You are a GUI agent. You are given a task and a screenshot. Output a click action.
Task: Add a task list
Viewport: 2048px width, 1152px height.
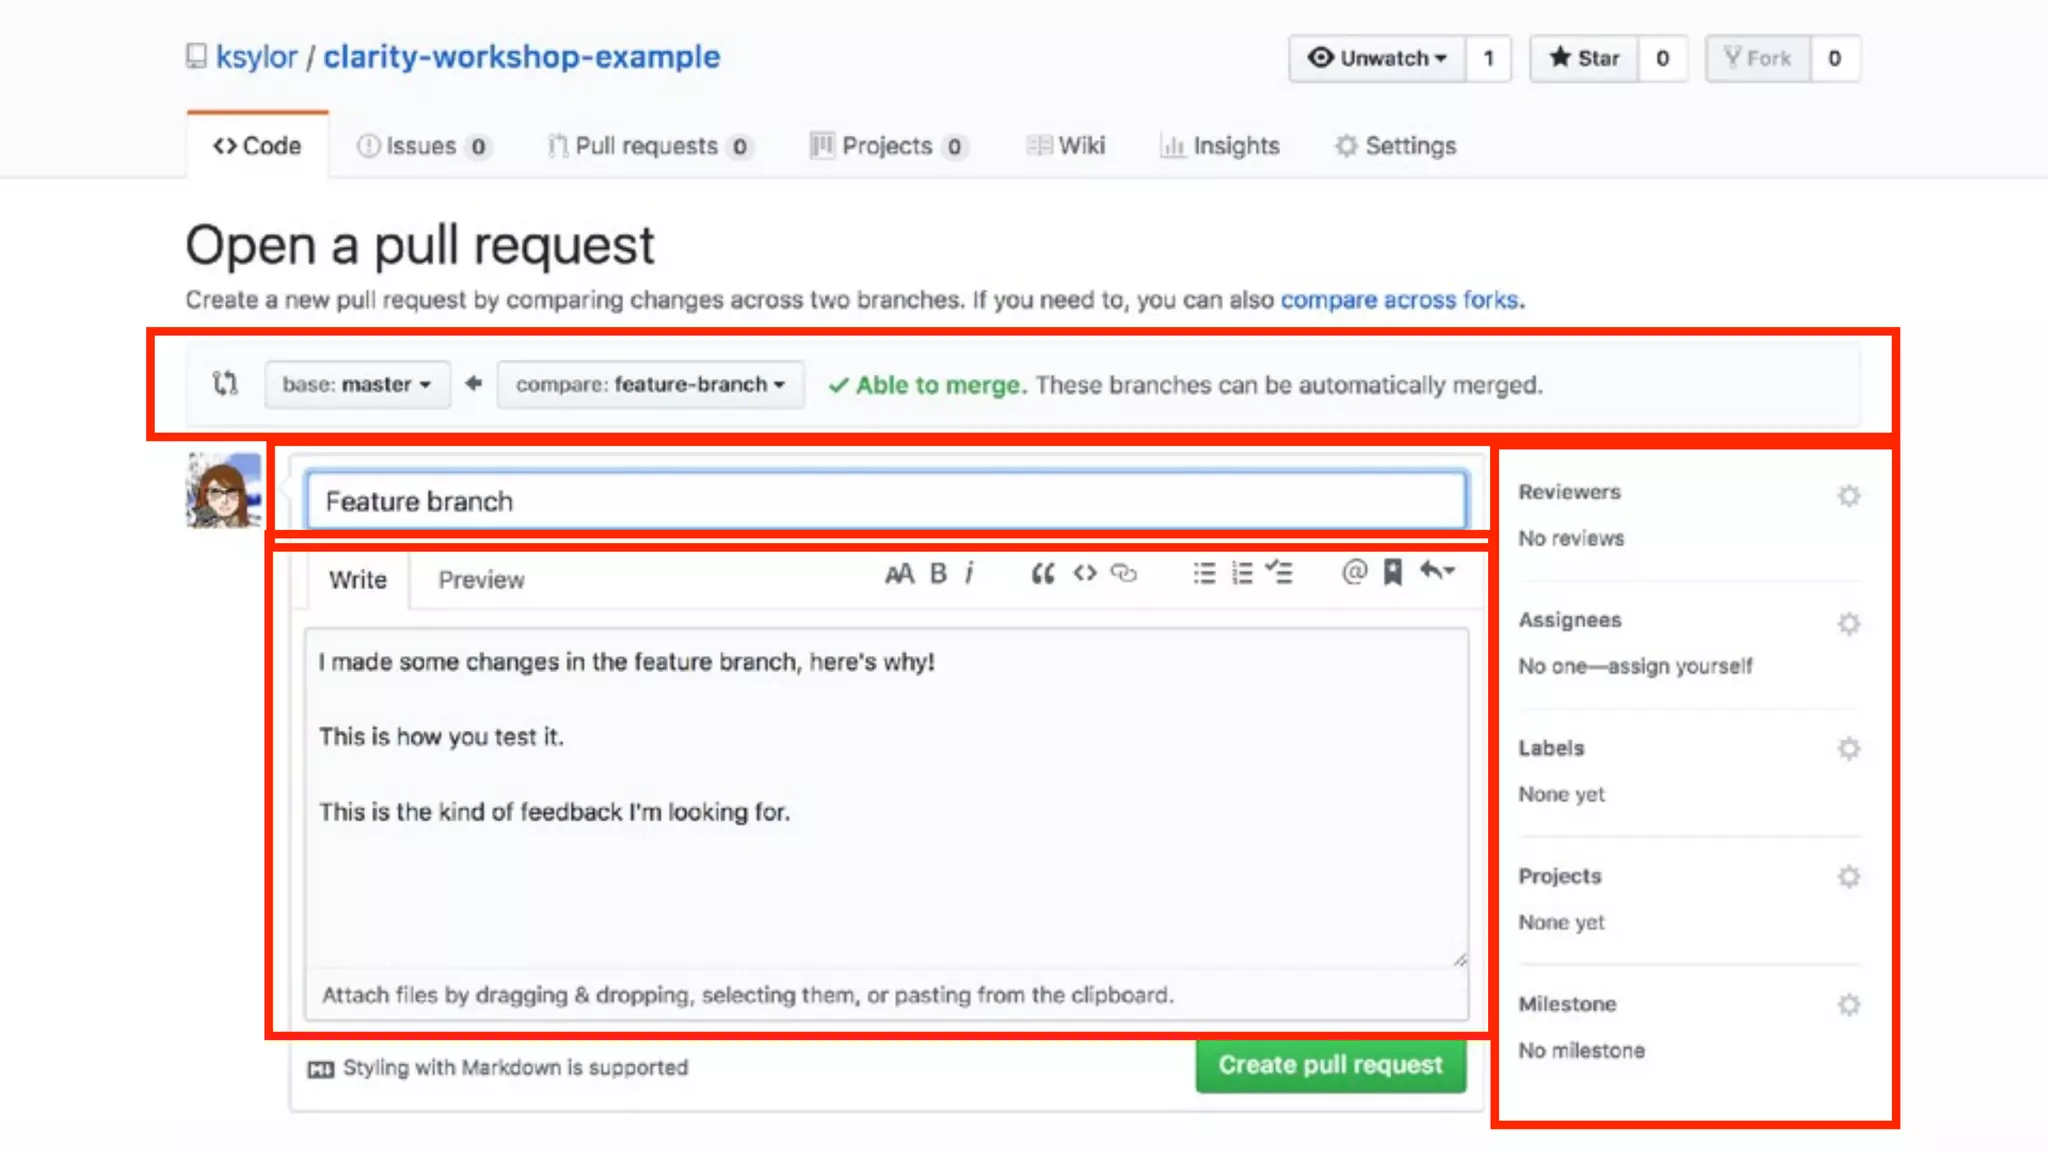pyautogui.click(x=1279, y=573)
